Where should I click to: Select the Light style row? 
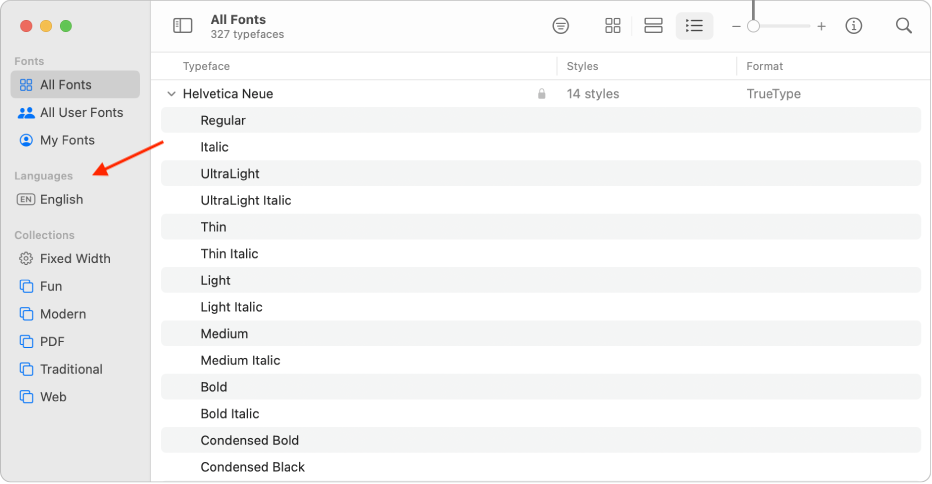541,281
